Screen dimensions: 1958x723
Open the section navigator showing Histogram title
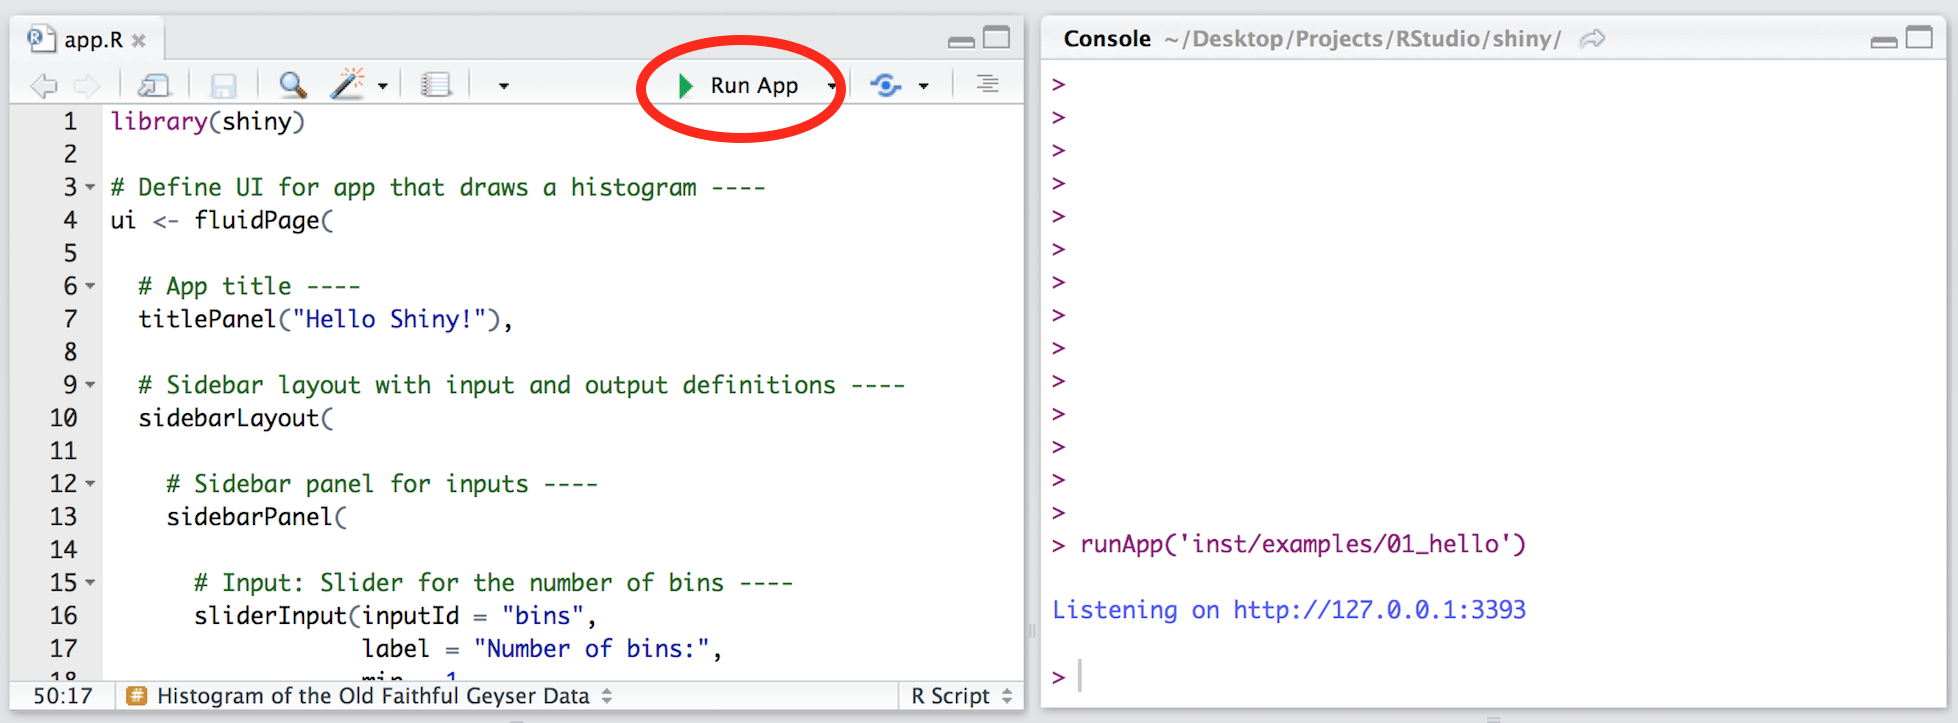(x=371, y=696)
